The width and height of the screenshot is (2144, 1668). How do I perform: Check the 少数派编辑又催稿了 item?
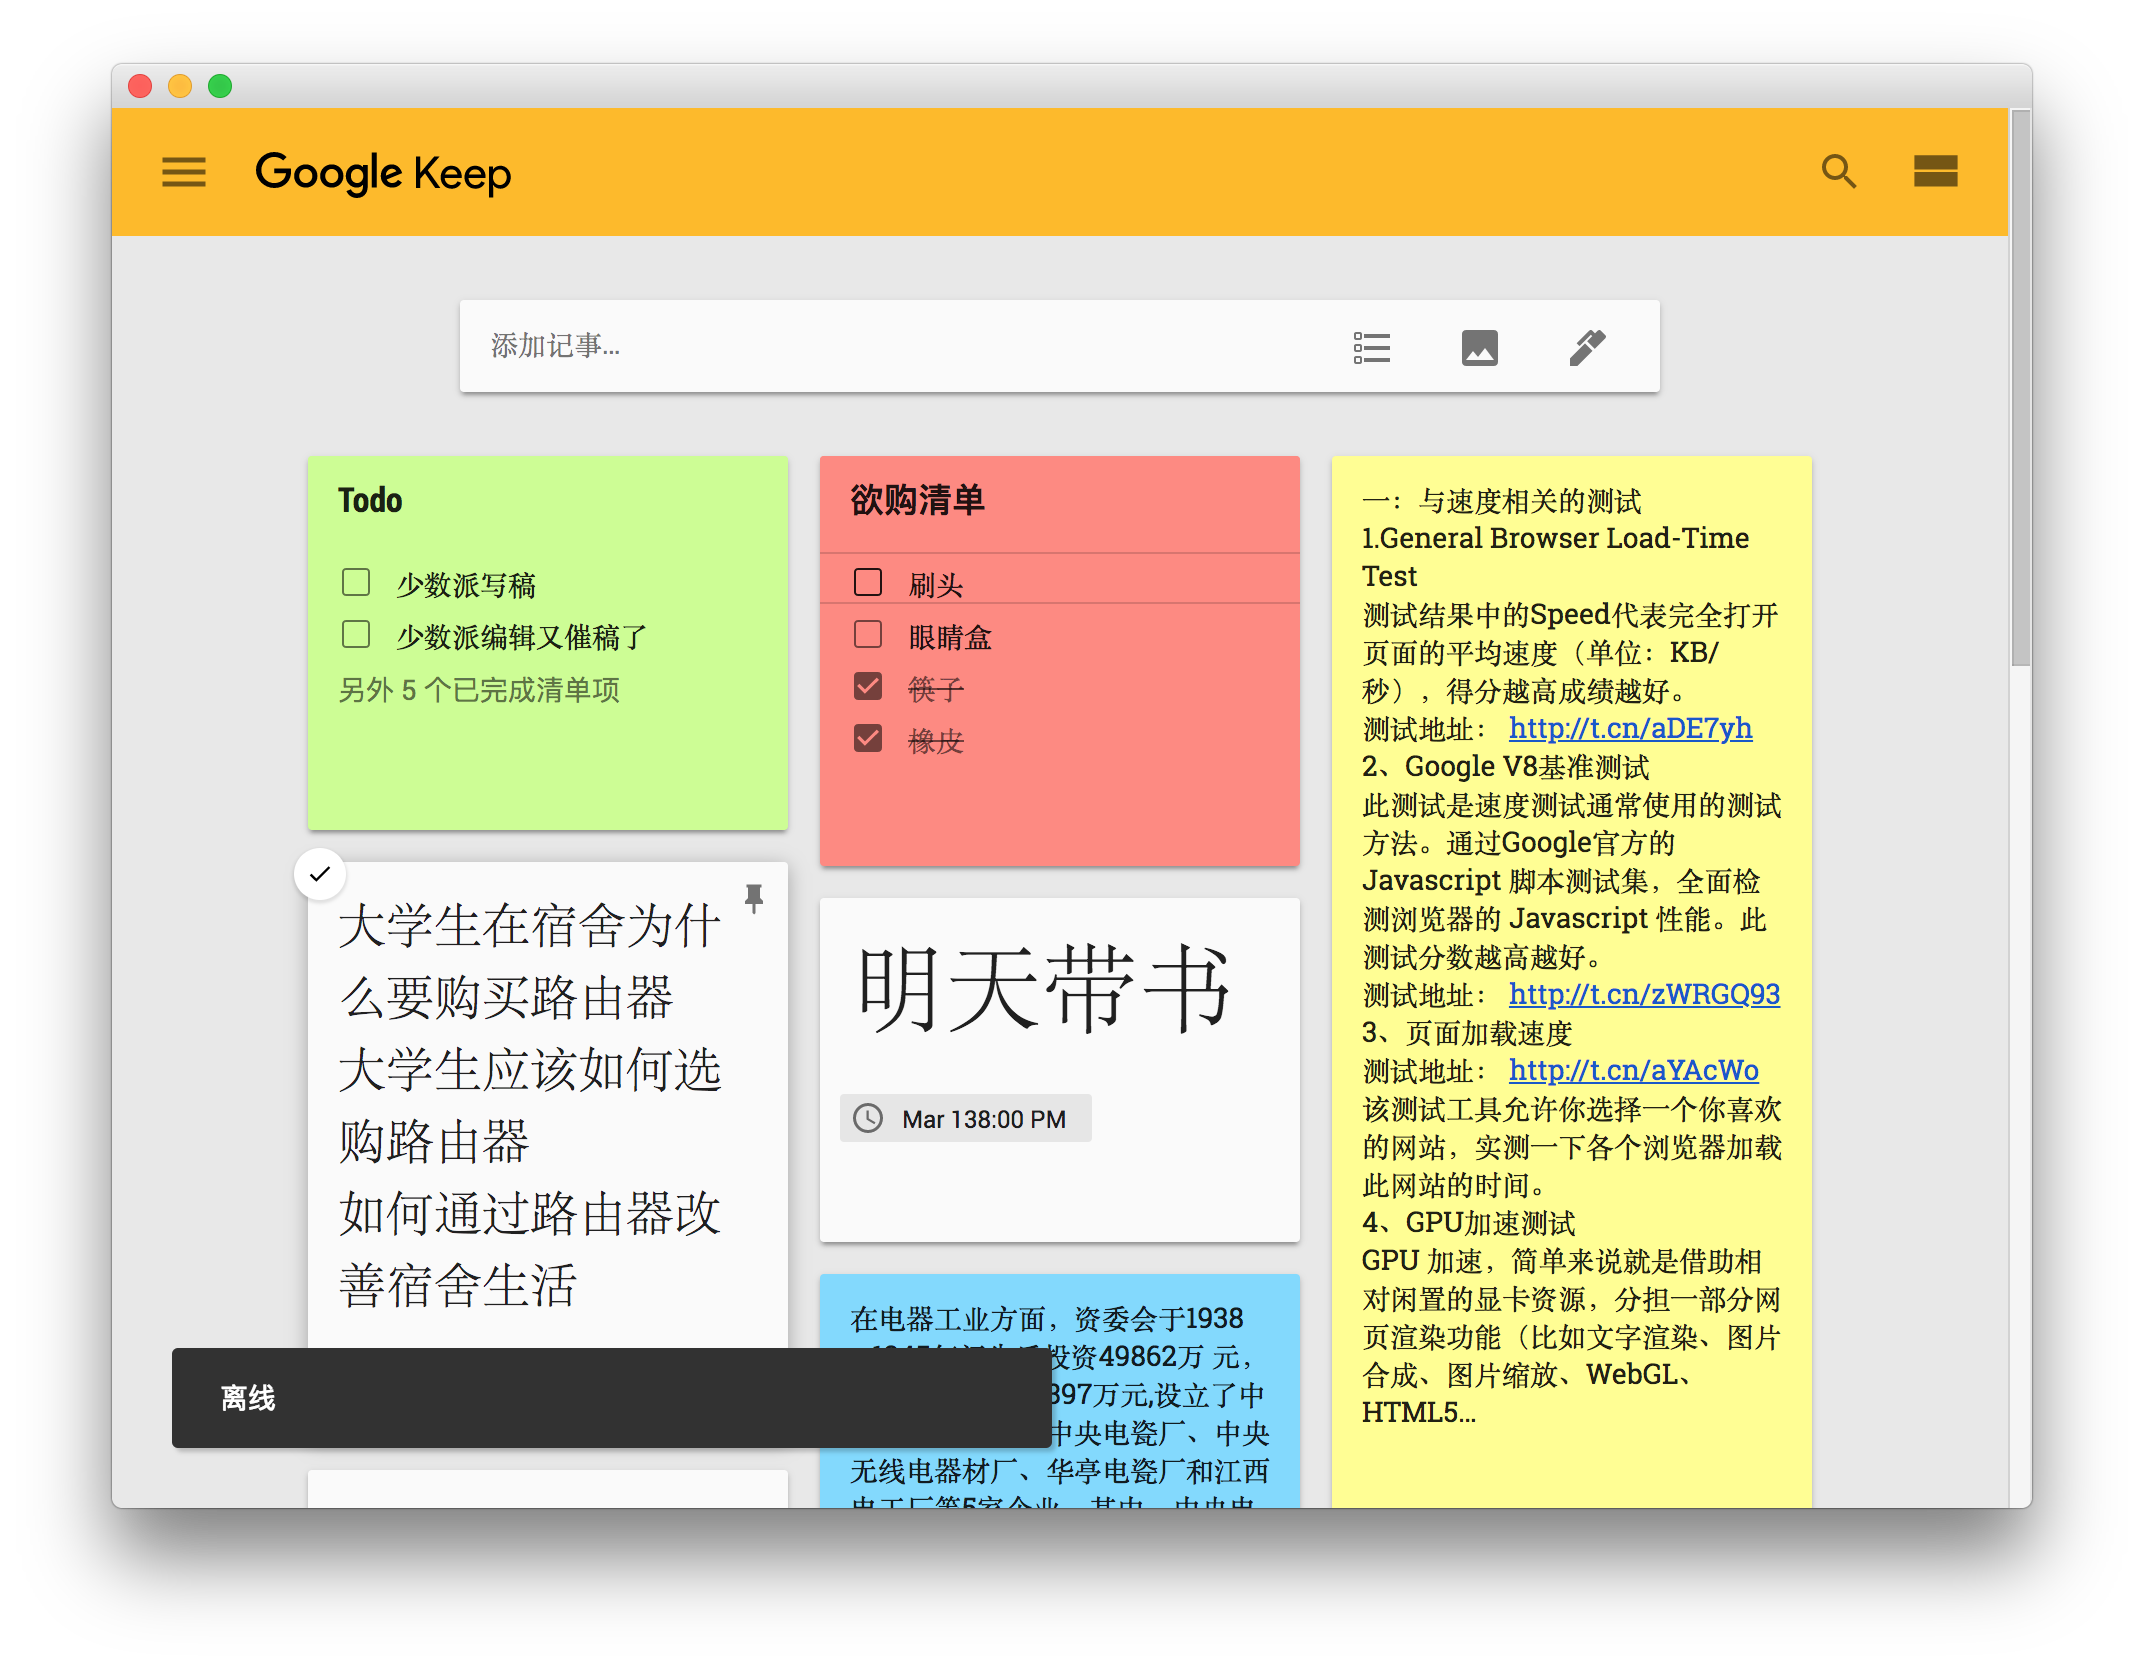point(356,634)
